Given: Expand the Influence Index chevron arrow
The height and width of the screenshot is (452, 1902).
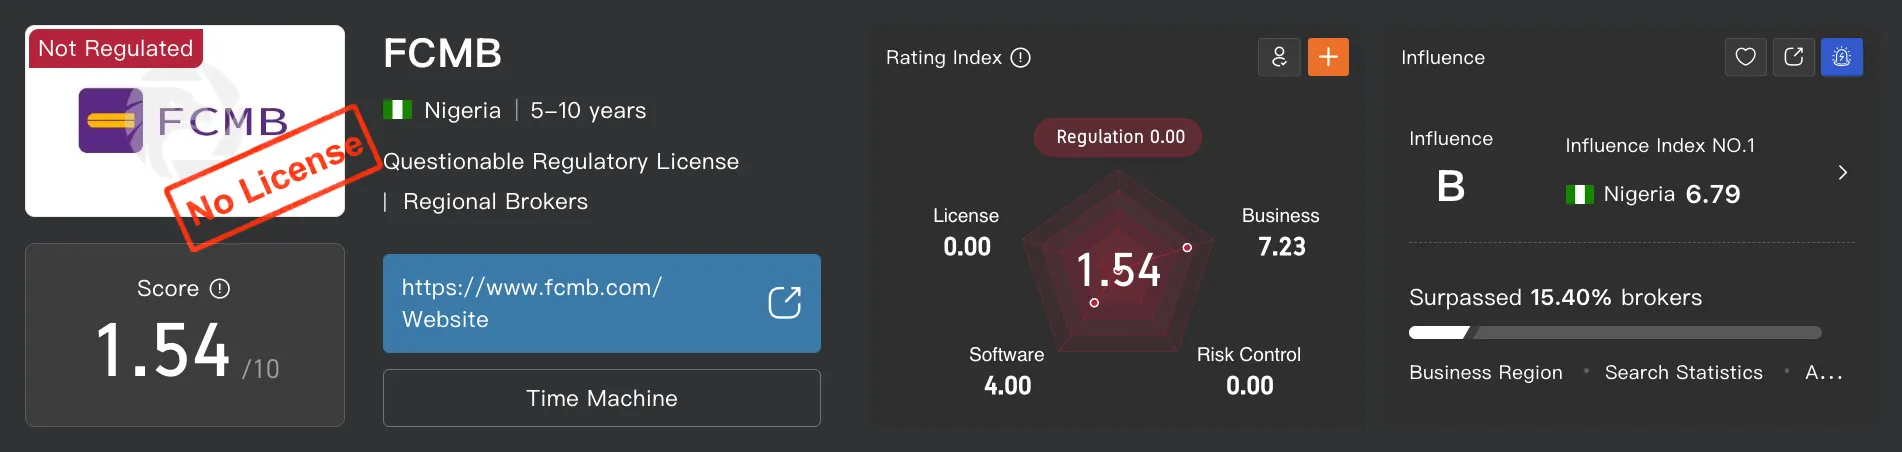Looking at the screenshot, I should [x=1842, y=172].
